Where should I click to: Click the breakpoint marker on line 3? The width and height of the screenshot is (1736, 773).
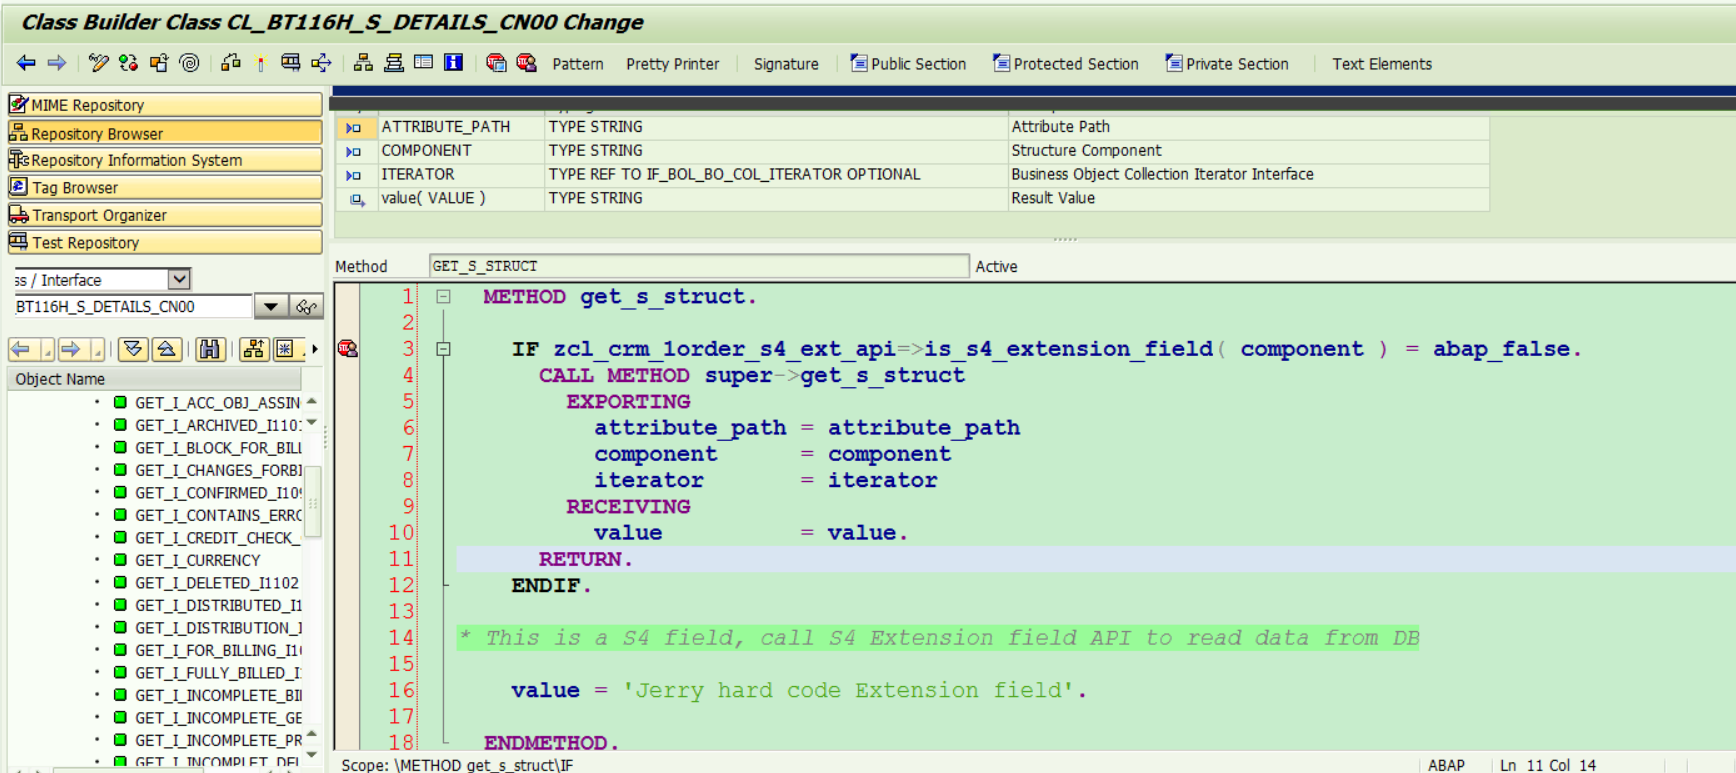tap(347, 349)
